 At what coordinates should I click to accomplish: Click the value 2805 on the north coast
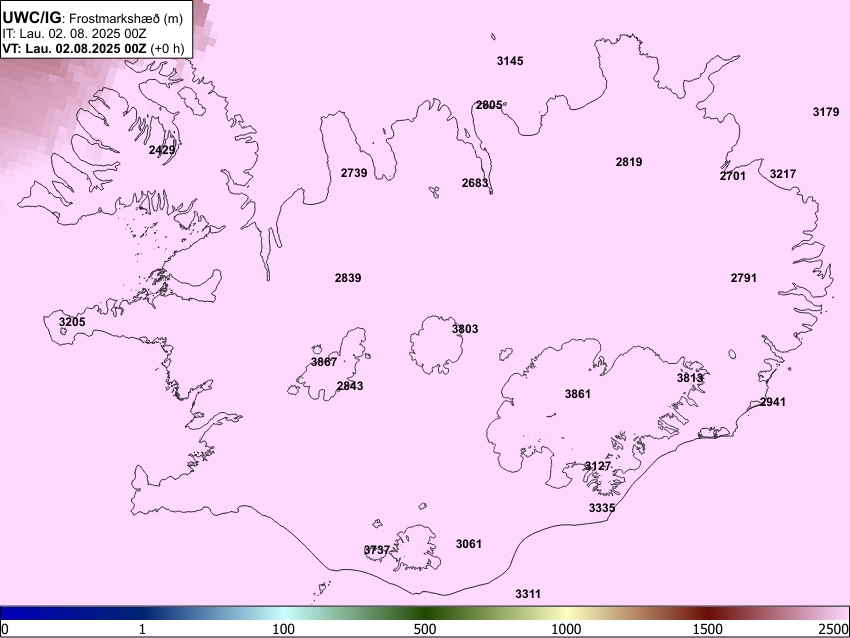(489, 105)
